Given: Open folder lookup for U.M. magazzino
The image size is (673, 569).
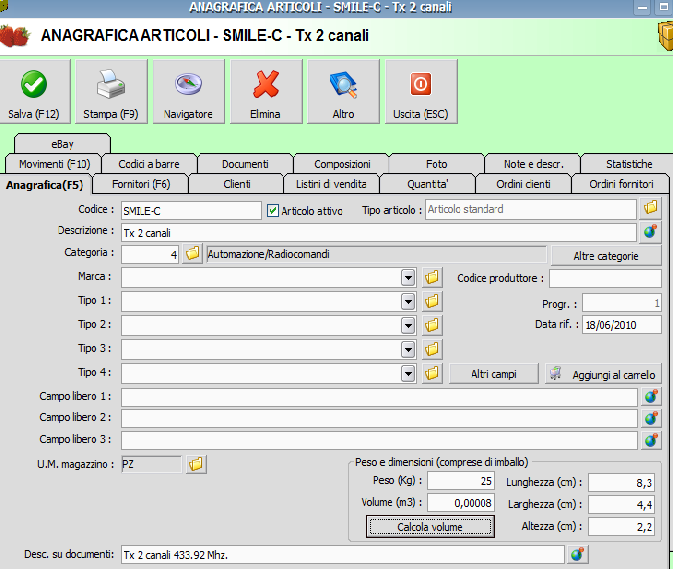Looking at the screenshot, I should click(x=196, y=464).
